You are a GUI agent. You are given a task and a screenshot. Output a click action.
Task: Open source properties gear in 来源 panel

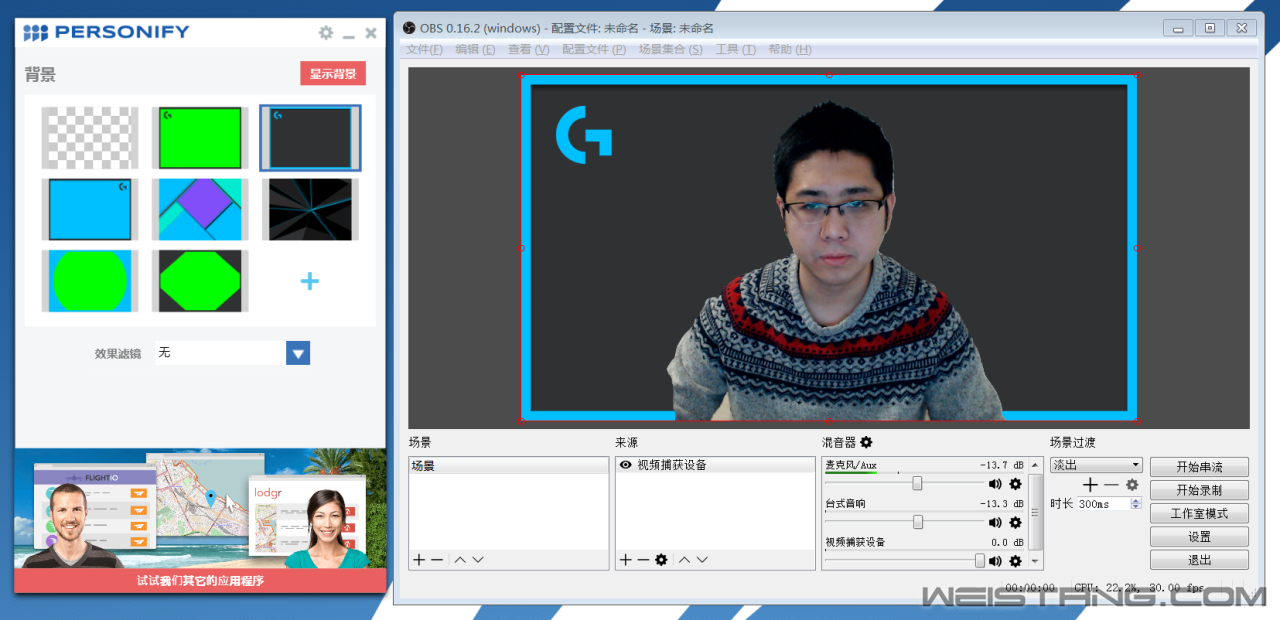661,560
